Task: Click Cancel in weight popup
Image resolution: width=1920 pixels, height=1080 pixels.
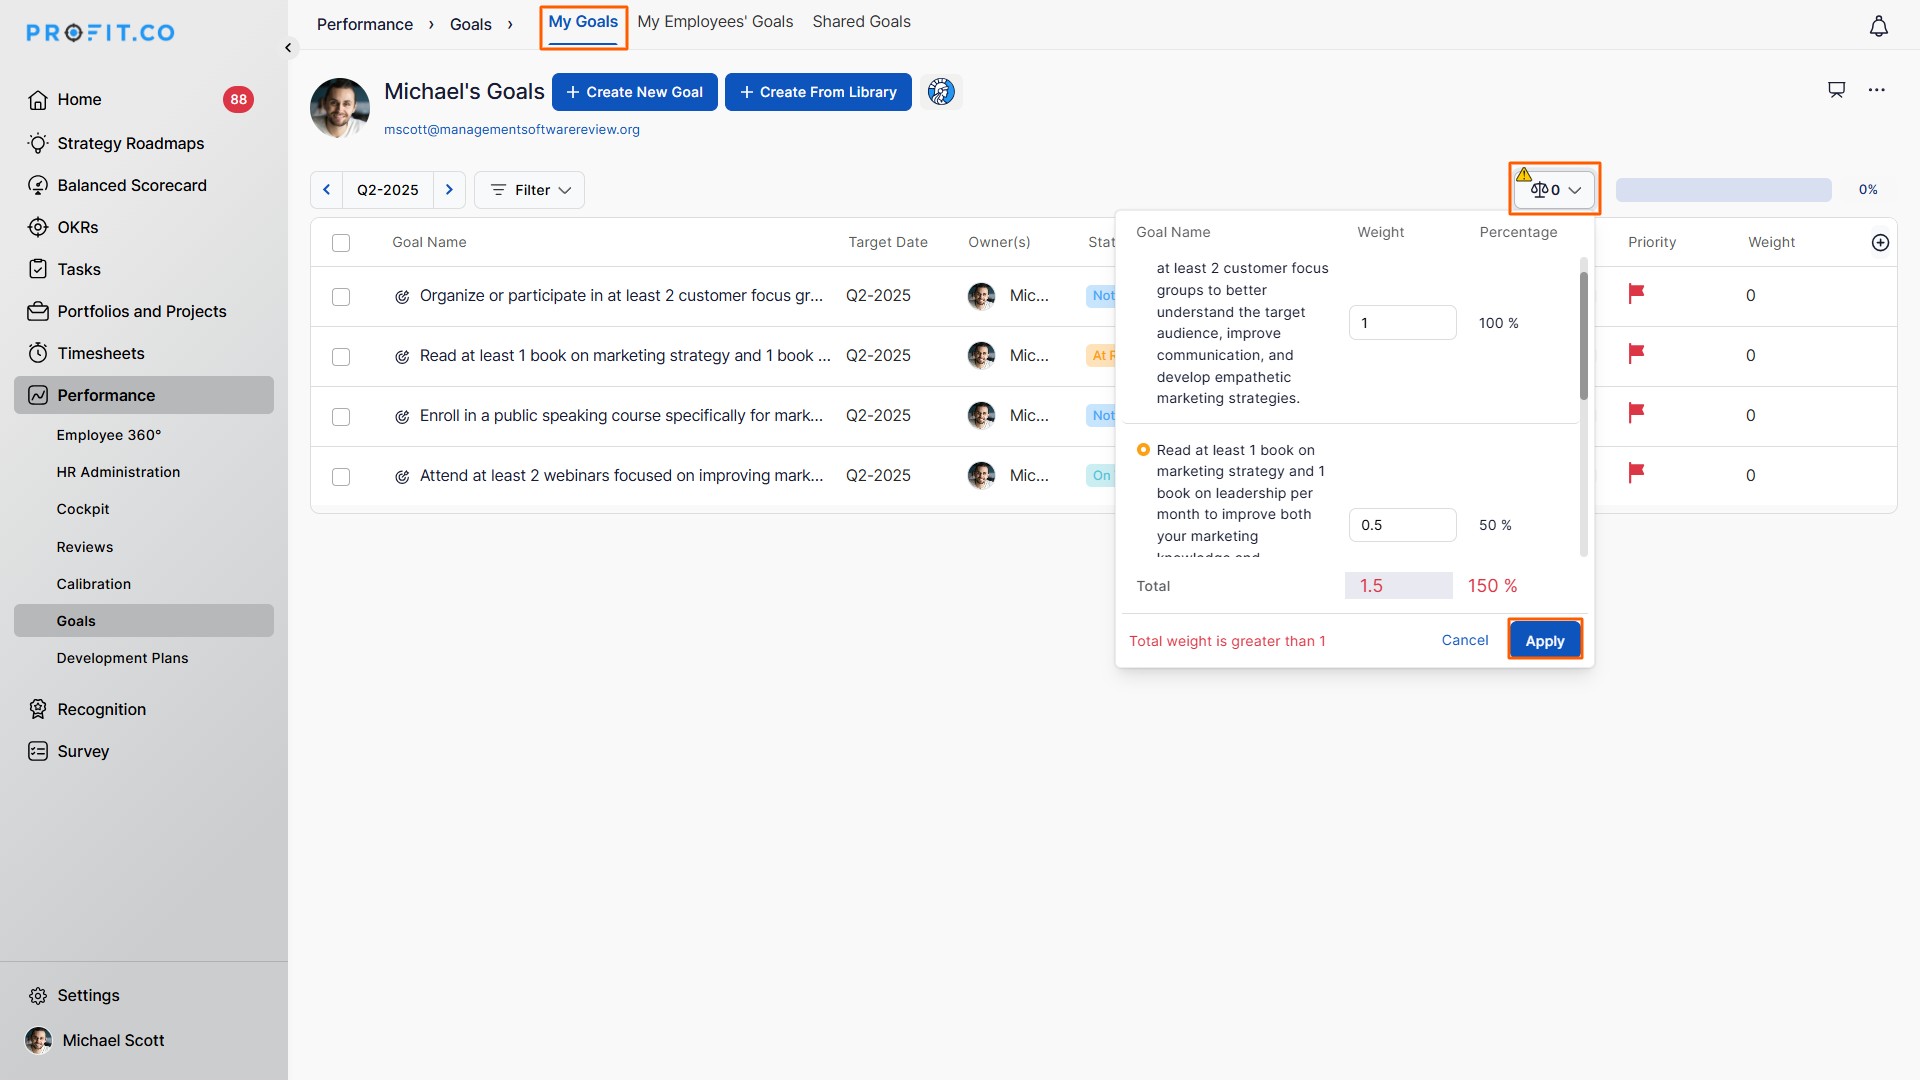Action: point(1464,640)
